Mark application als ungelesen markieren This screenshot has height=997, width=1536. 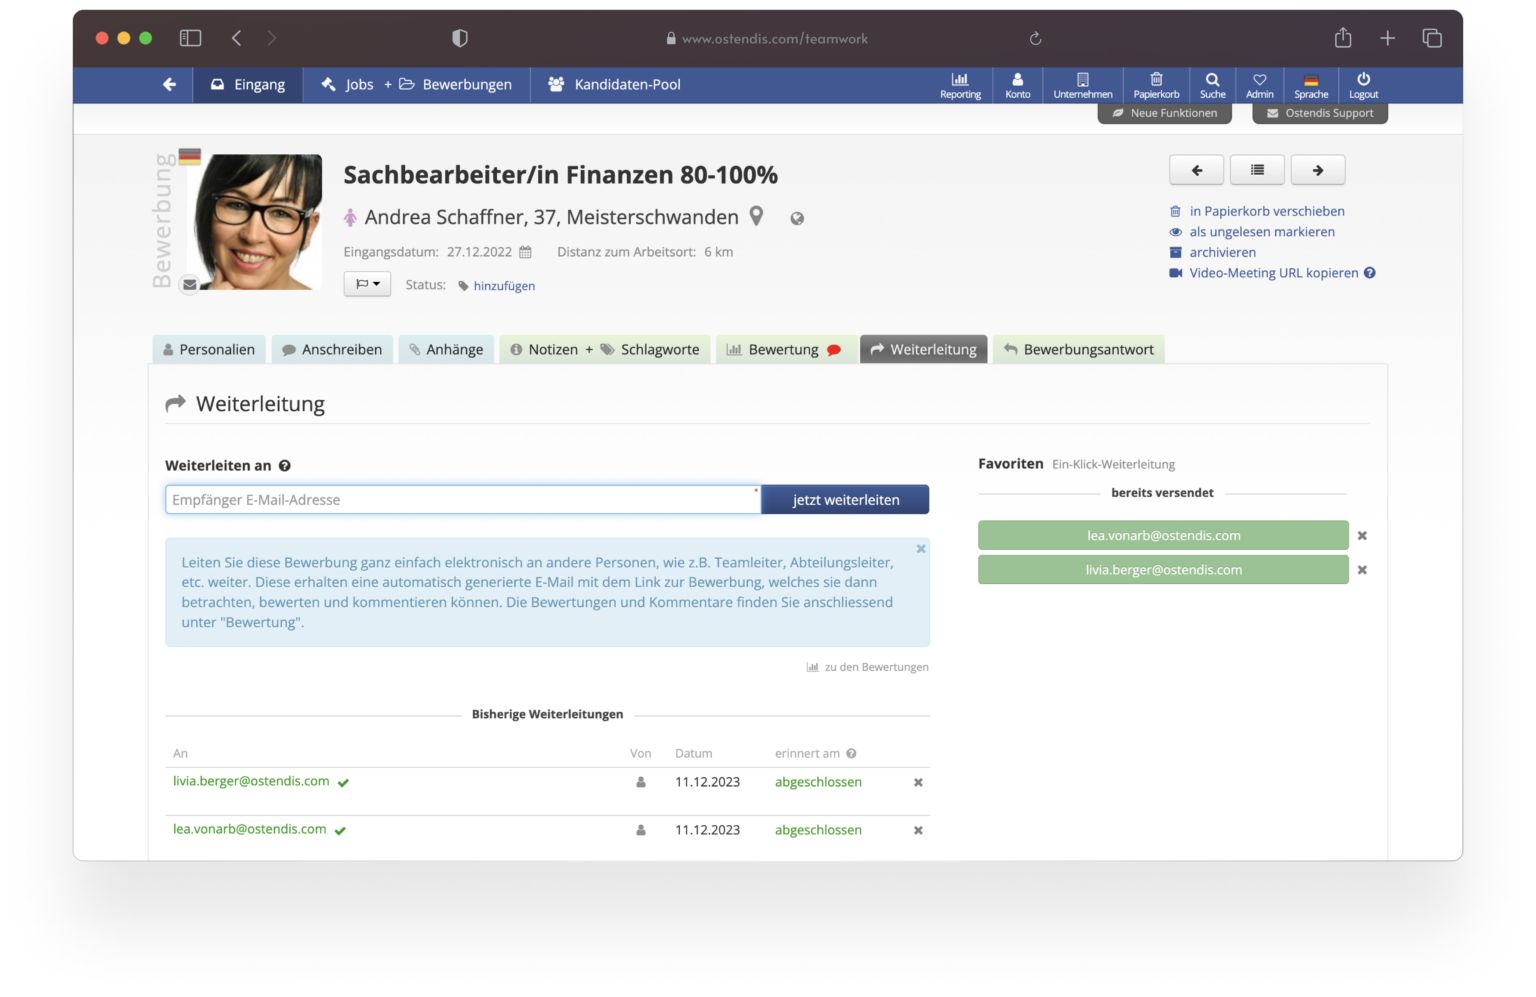pos(1261,232)
